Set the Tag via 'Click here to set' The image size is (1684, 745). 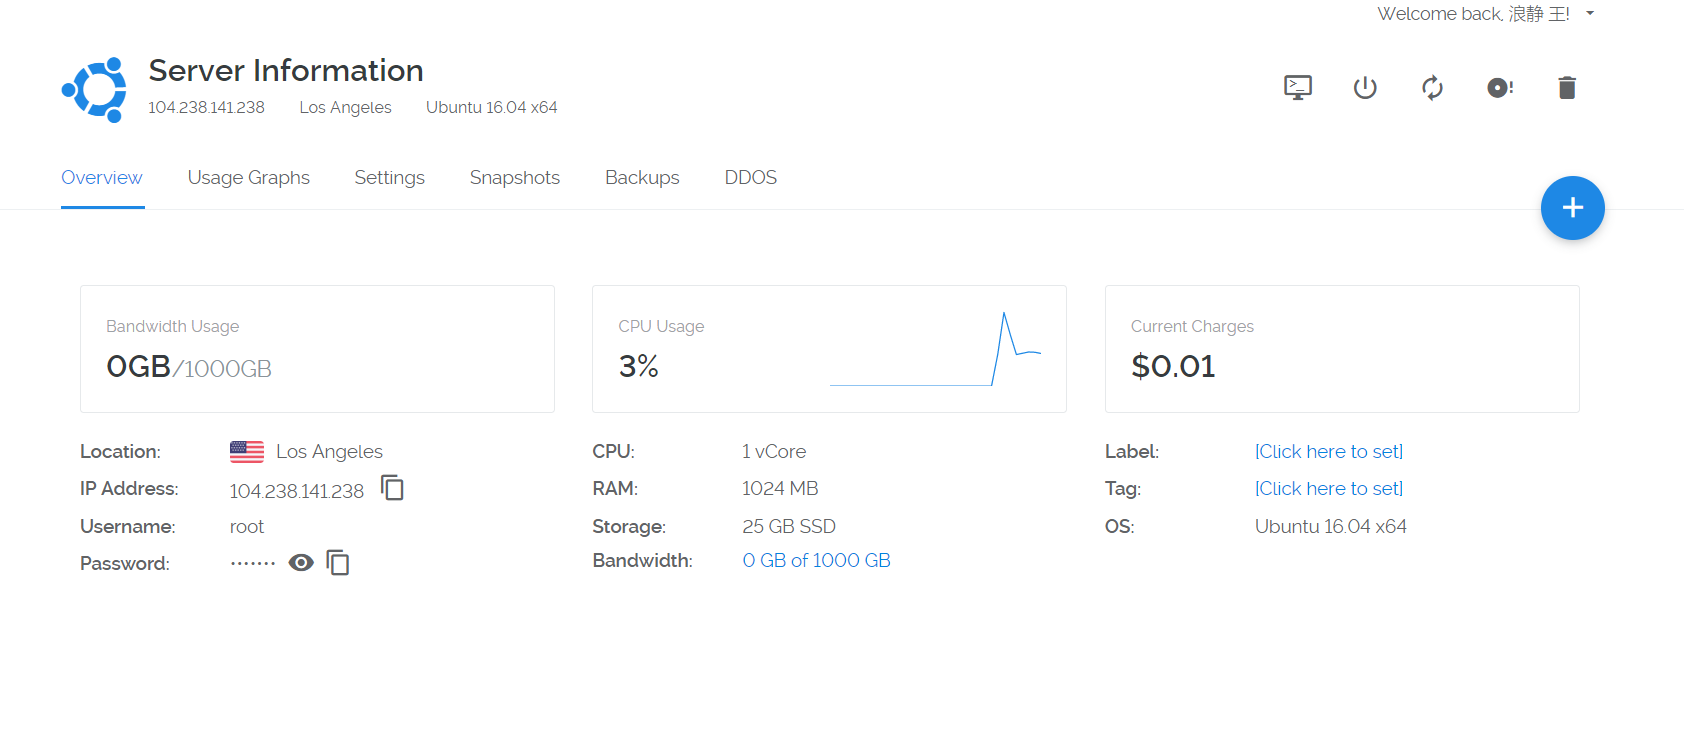1328,489
